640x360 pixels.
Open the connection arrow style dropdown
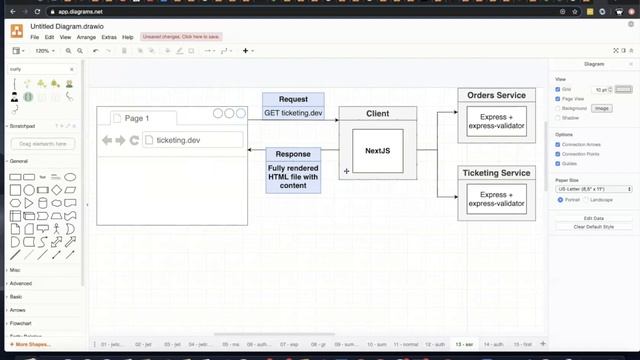(209, 51)
